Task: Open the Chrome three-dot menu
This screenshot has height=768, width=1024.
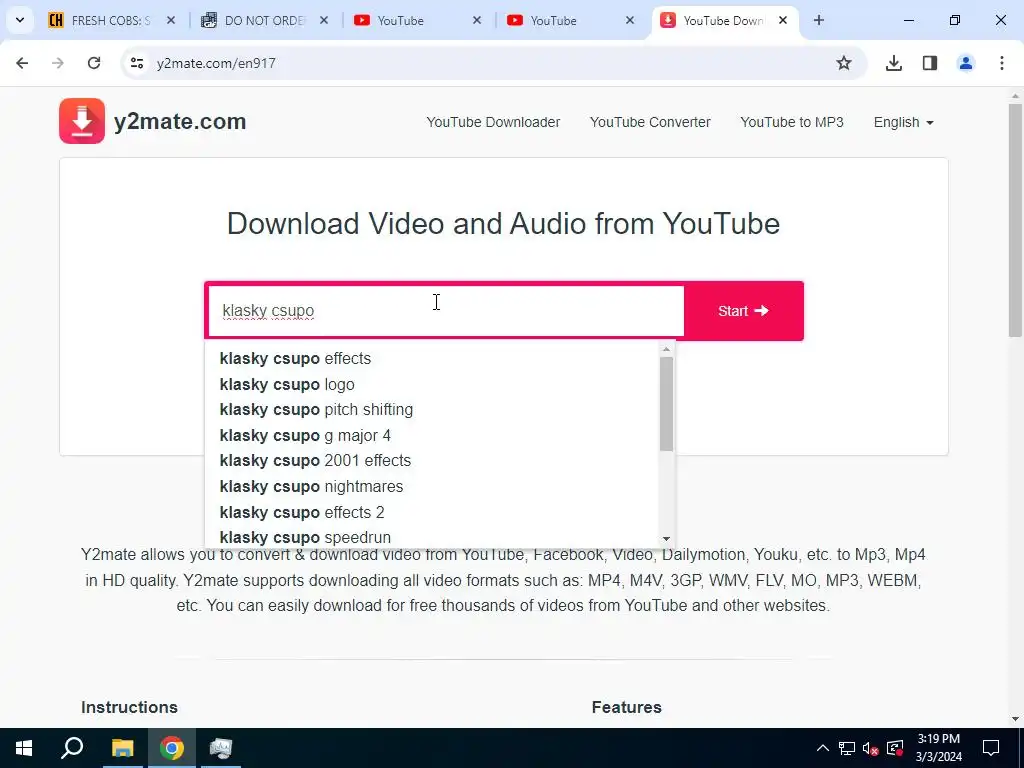Action: click(x=1002, y=63)
